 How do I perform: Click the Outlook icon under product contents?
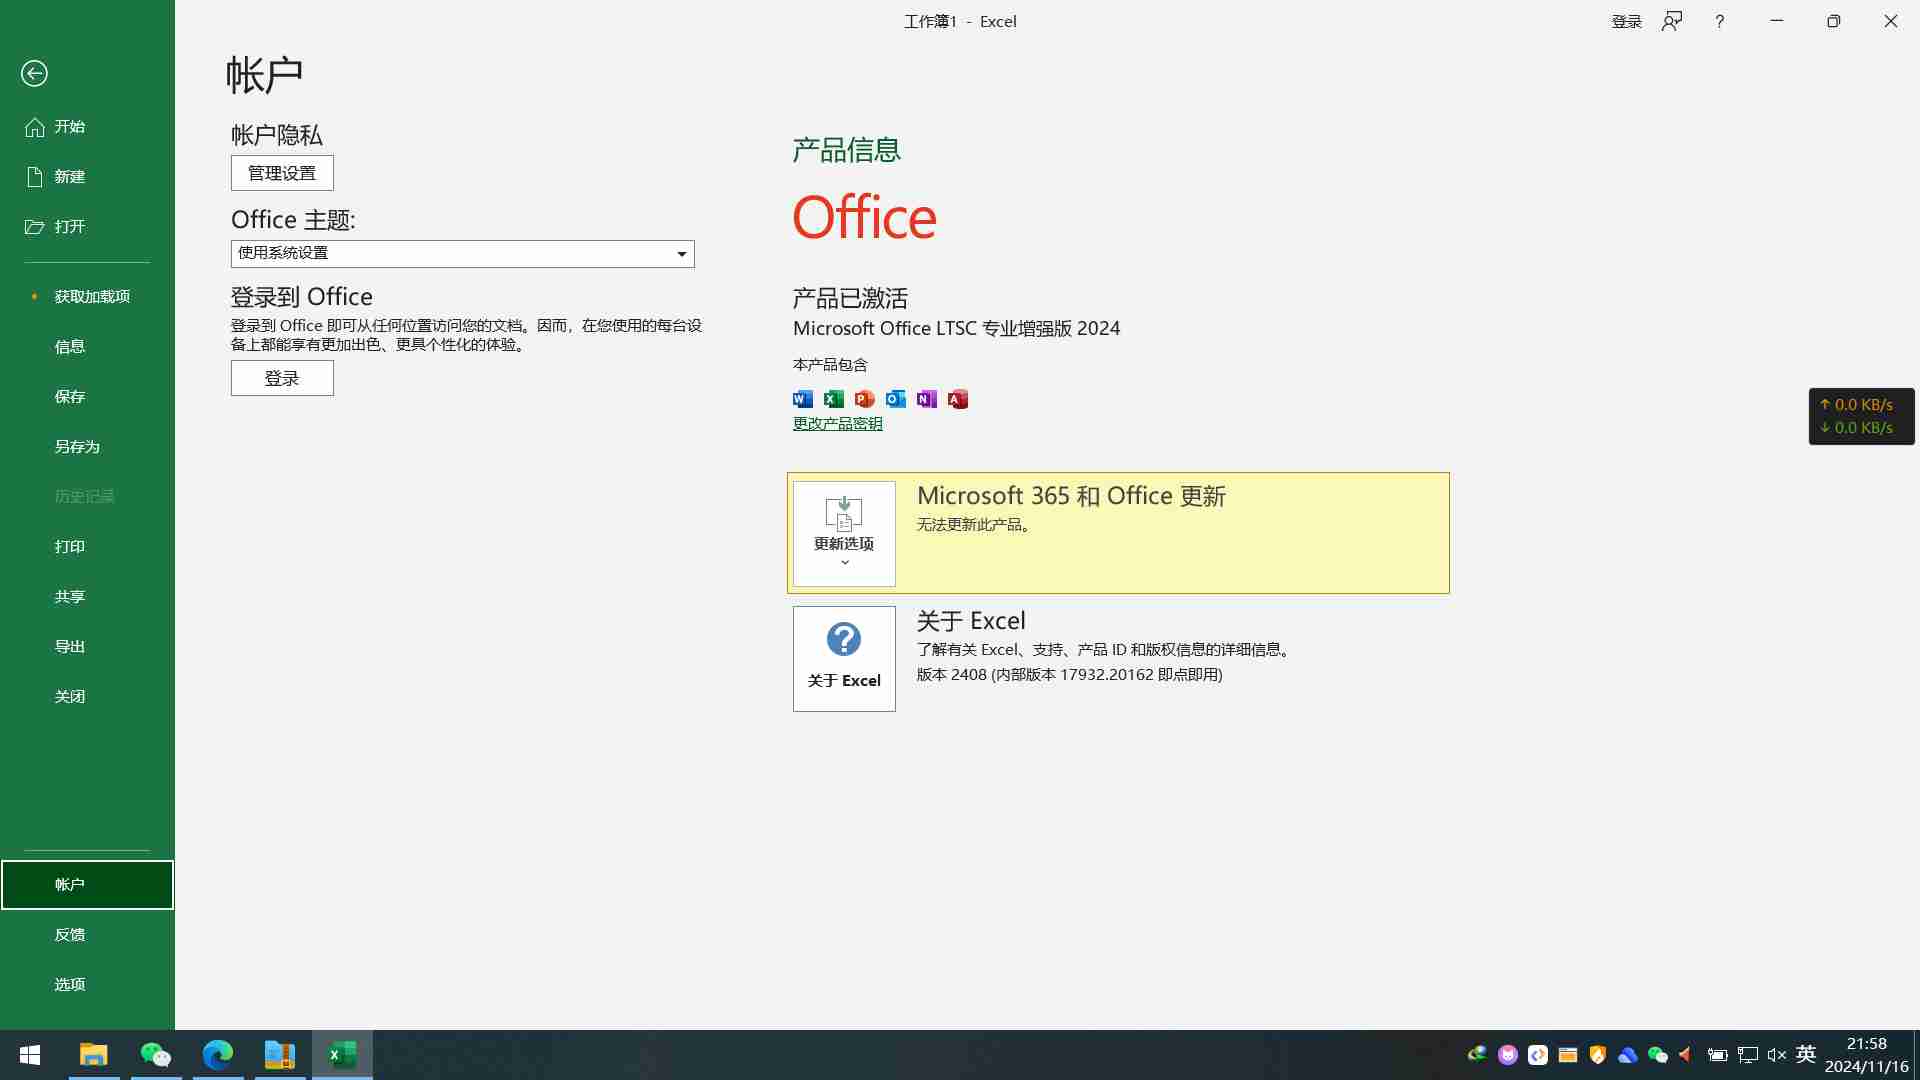pos(895,399)
